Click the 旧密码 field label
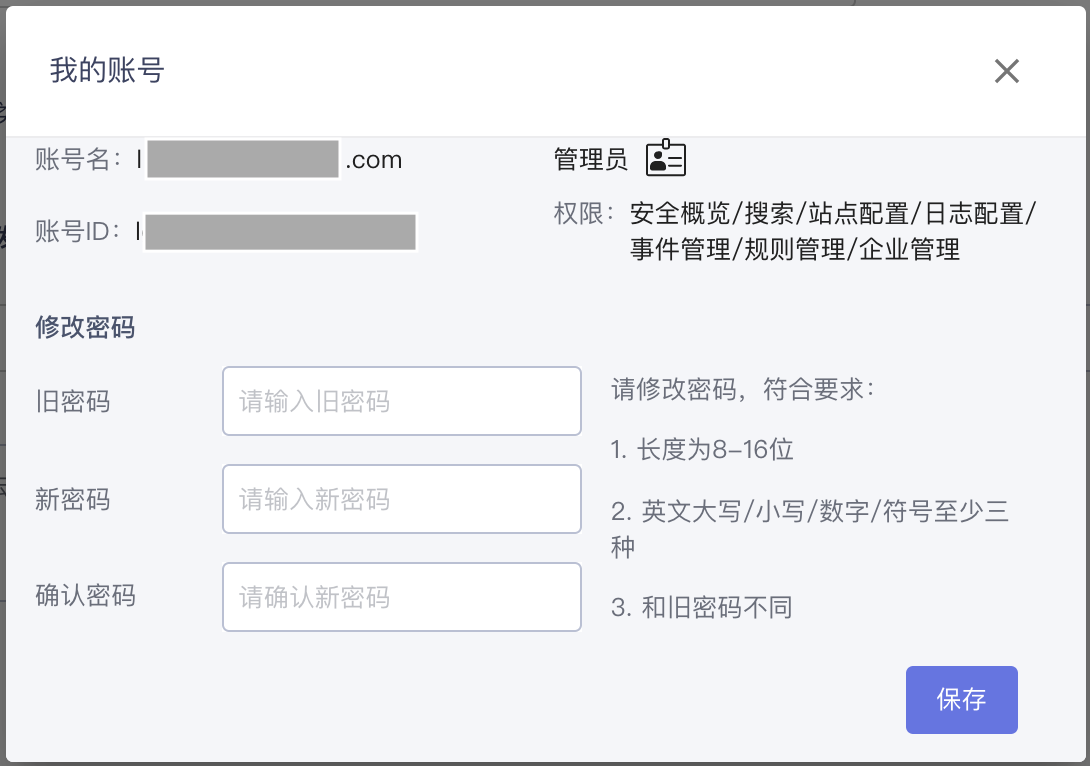Image resolution: width=1090 pixels, height=766 pixels. [x=72, y=401]
